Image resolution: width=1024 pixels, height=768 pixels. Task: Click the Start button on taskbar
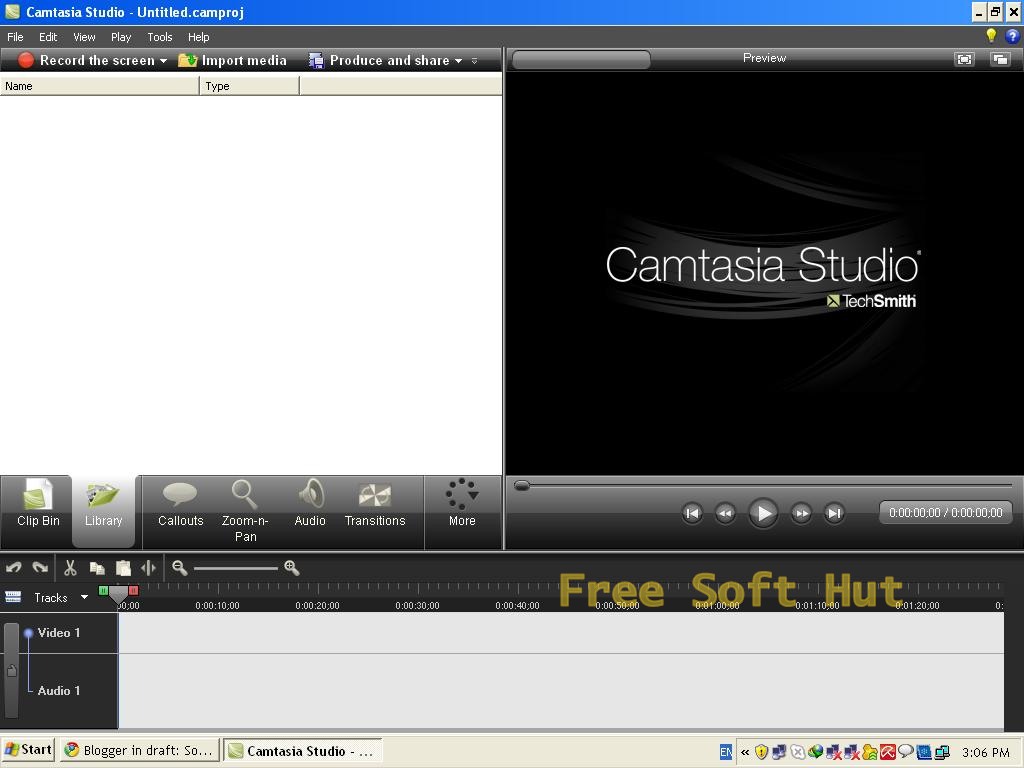pyautogui.click(x=28, y=750)
